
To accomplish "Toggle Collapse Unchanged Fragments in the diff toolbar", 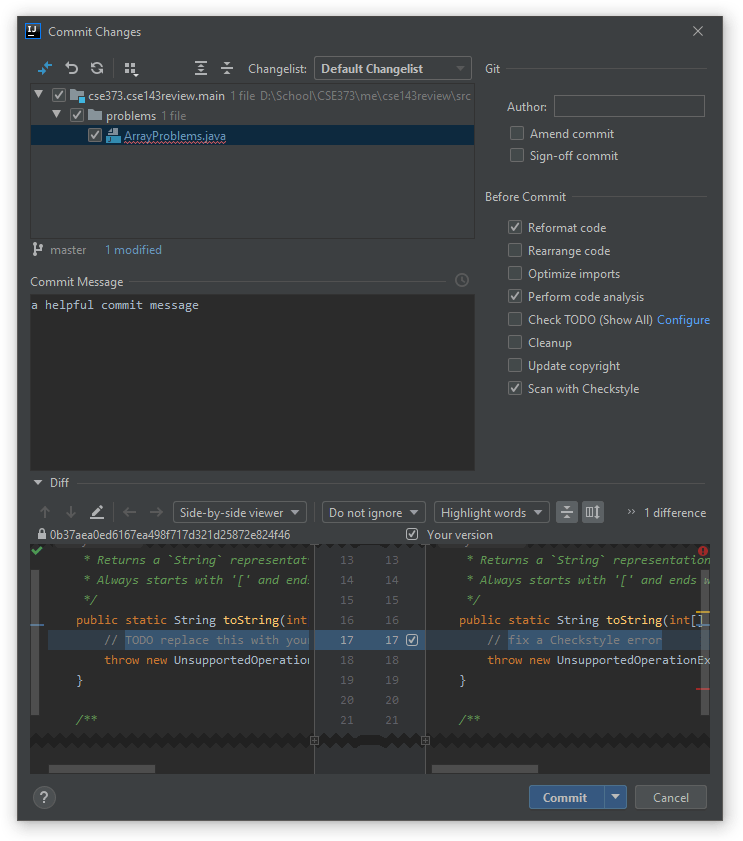I will (x=567, y=512).
